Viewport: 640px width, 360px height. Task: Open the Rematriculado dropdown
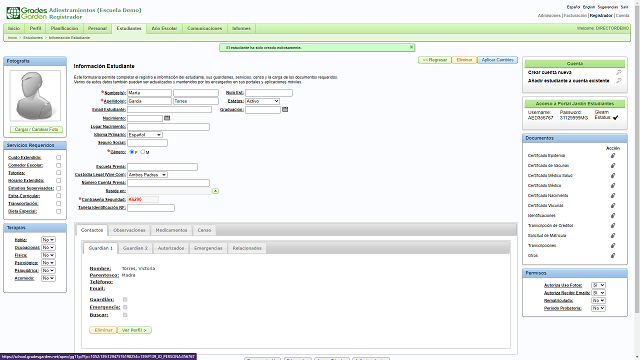[598, 300]
